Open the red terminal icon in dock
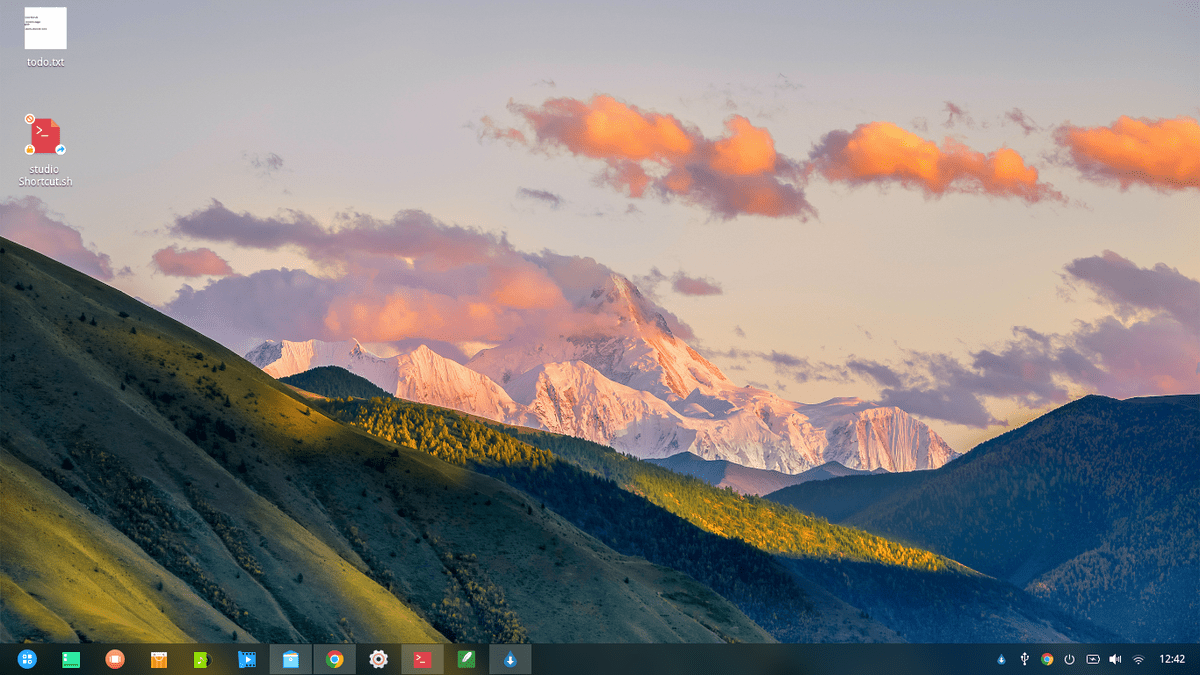Viewport: 1200px width, 675px height. [x=422, y=659]
